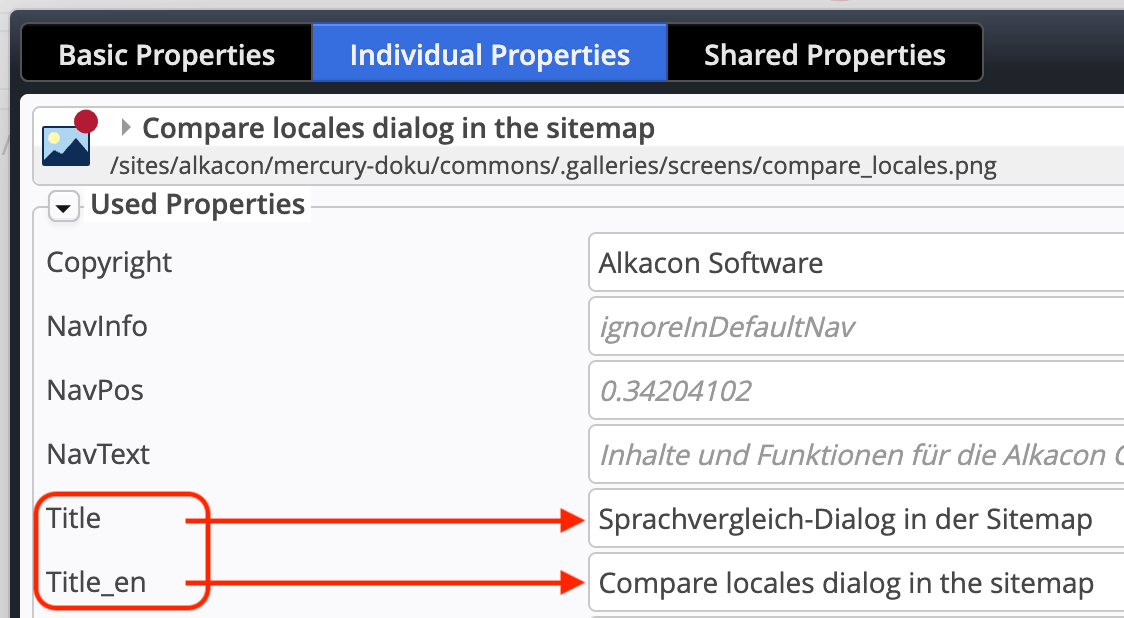This screenshot has width=1124, height=618.
Task: Click the compare_locales.png resource path
Action: click(x=553, y=163)
